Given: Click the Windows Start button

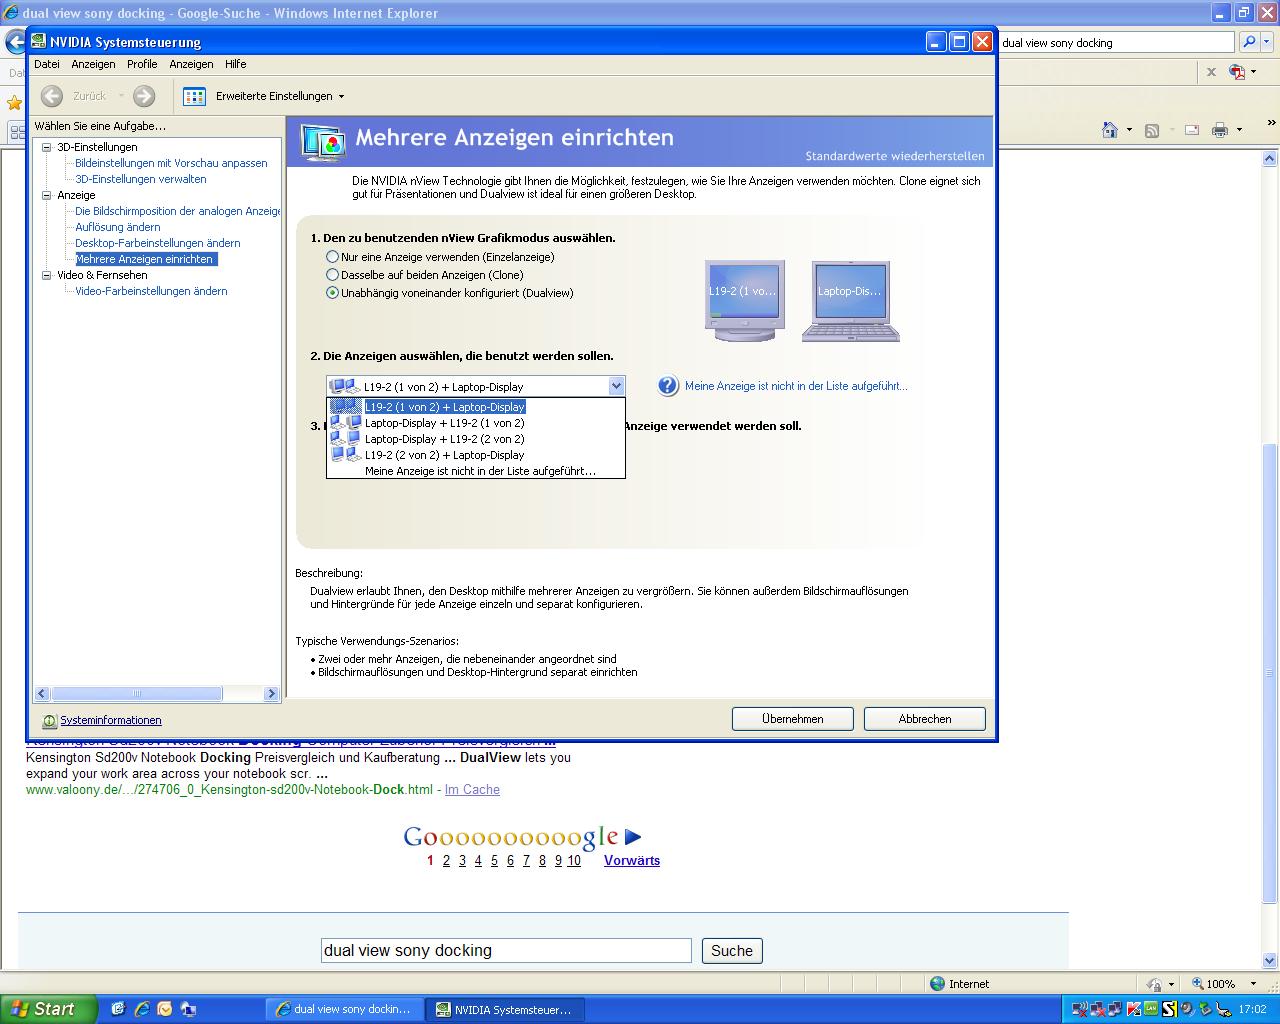Looking at the screenshot, I should [x=48, y=1009].
